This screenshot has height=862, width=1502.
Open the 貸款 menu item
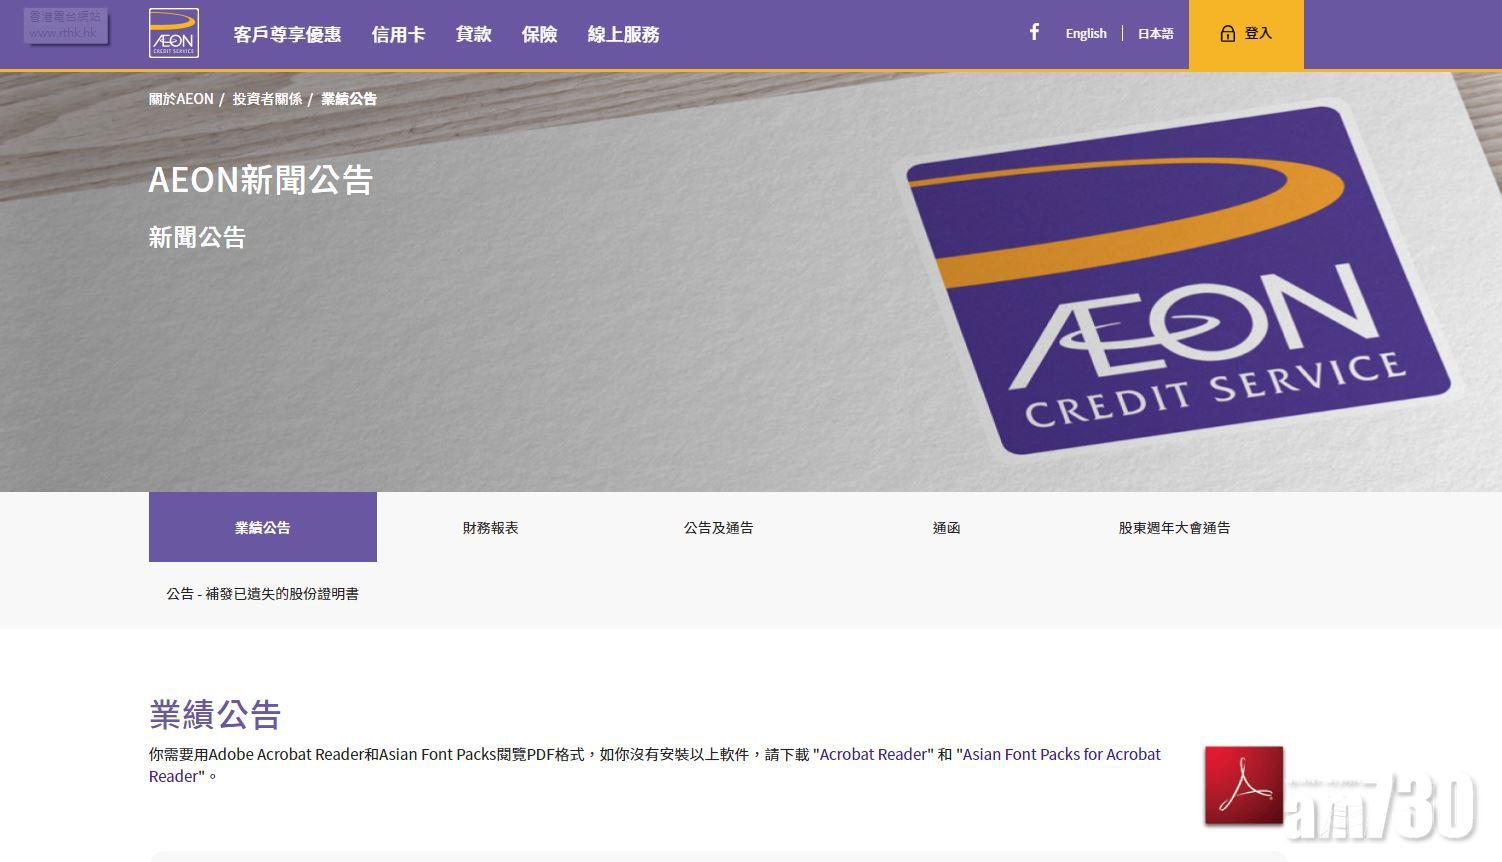pos(473,34)
